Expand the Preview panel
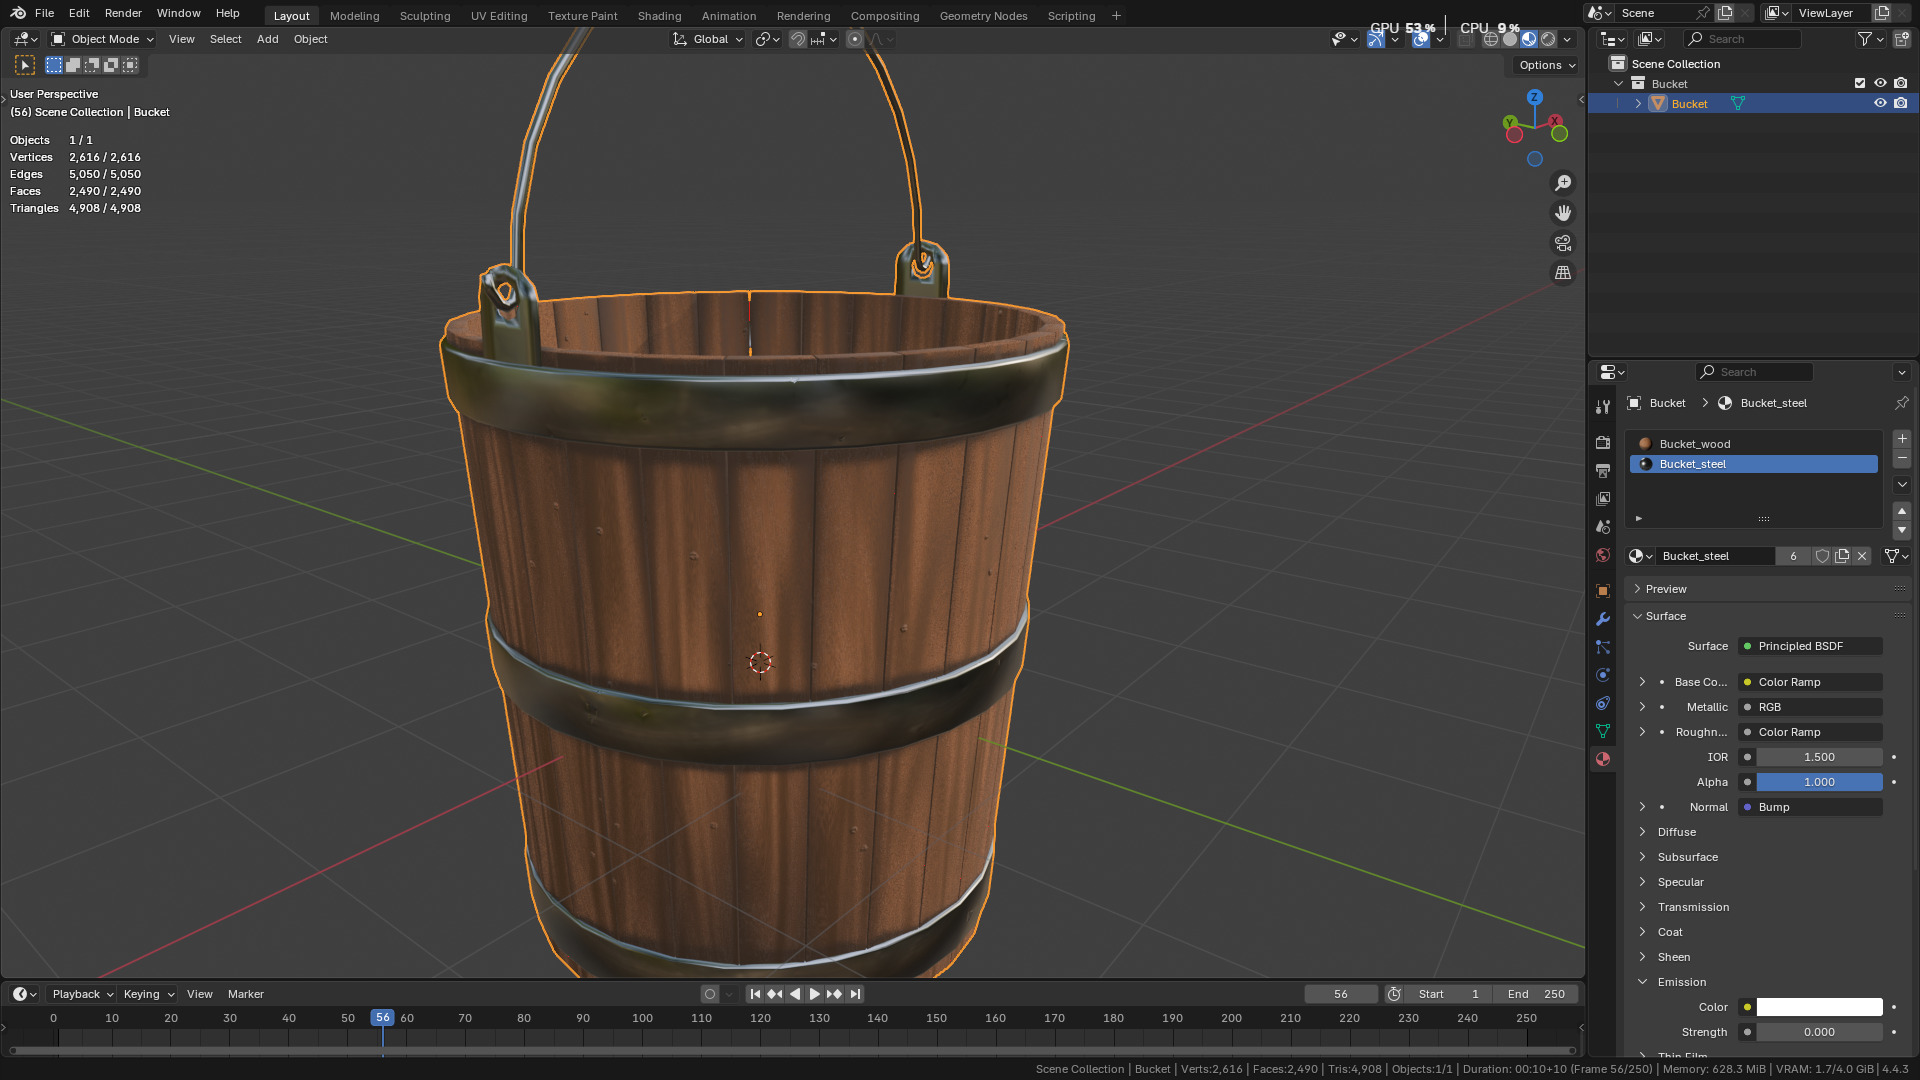Screen dimensions: 1920x1080 pos(1768,589)
